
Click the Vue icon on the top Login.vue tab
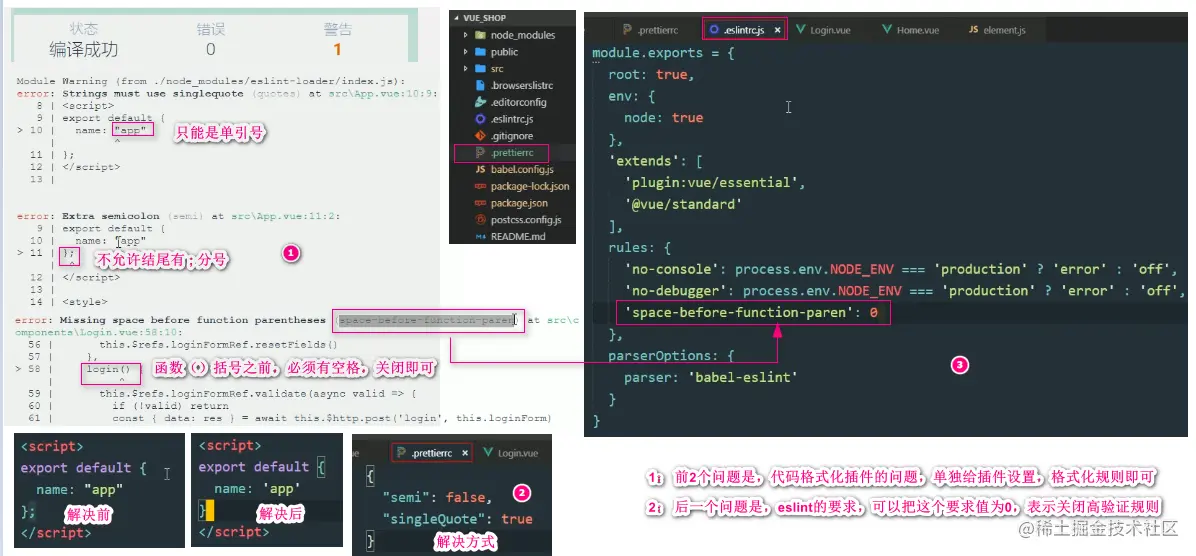pos(801,30)
